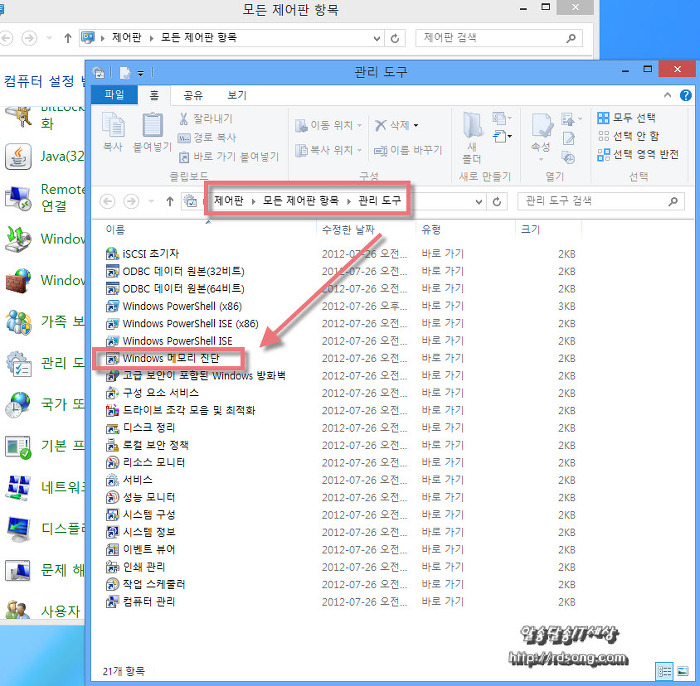Switch to the large icons view button
700x686 pixels.
click(x=683, y=670)
